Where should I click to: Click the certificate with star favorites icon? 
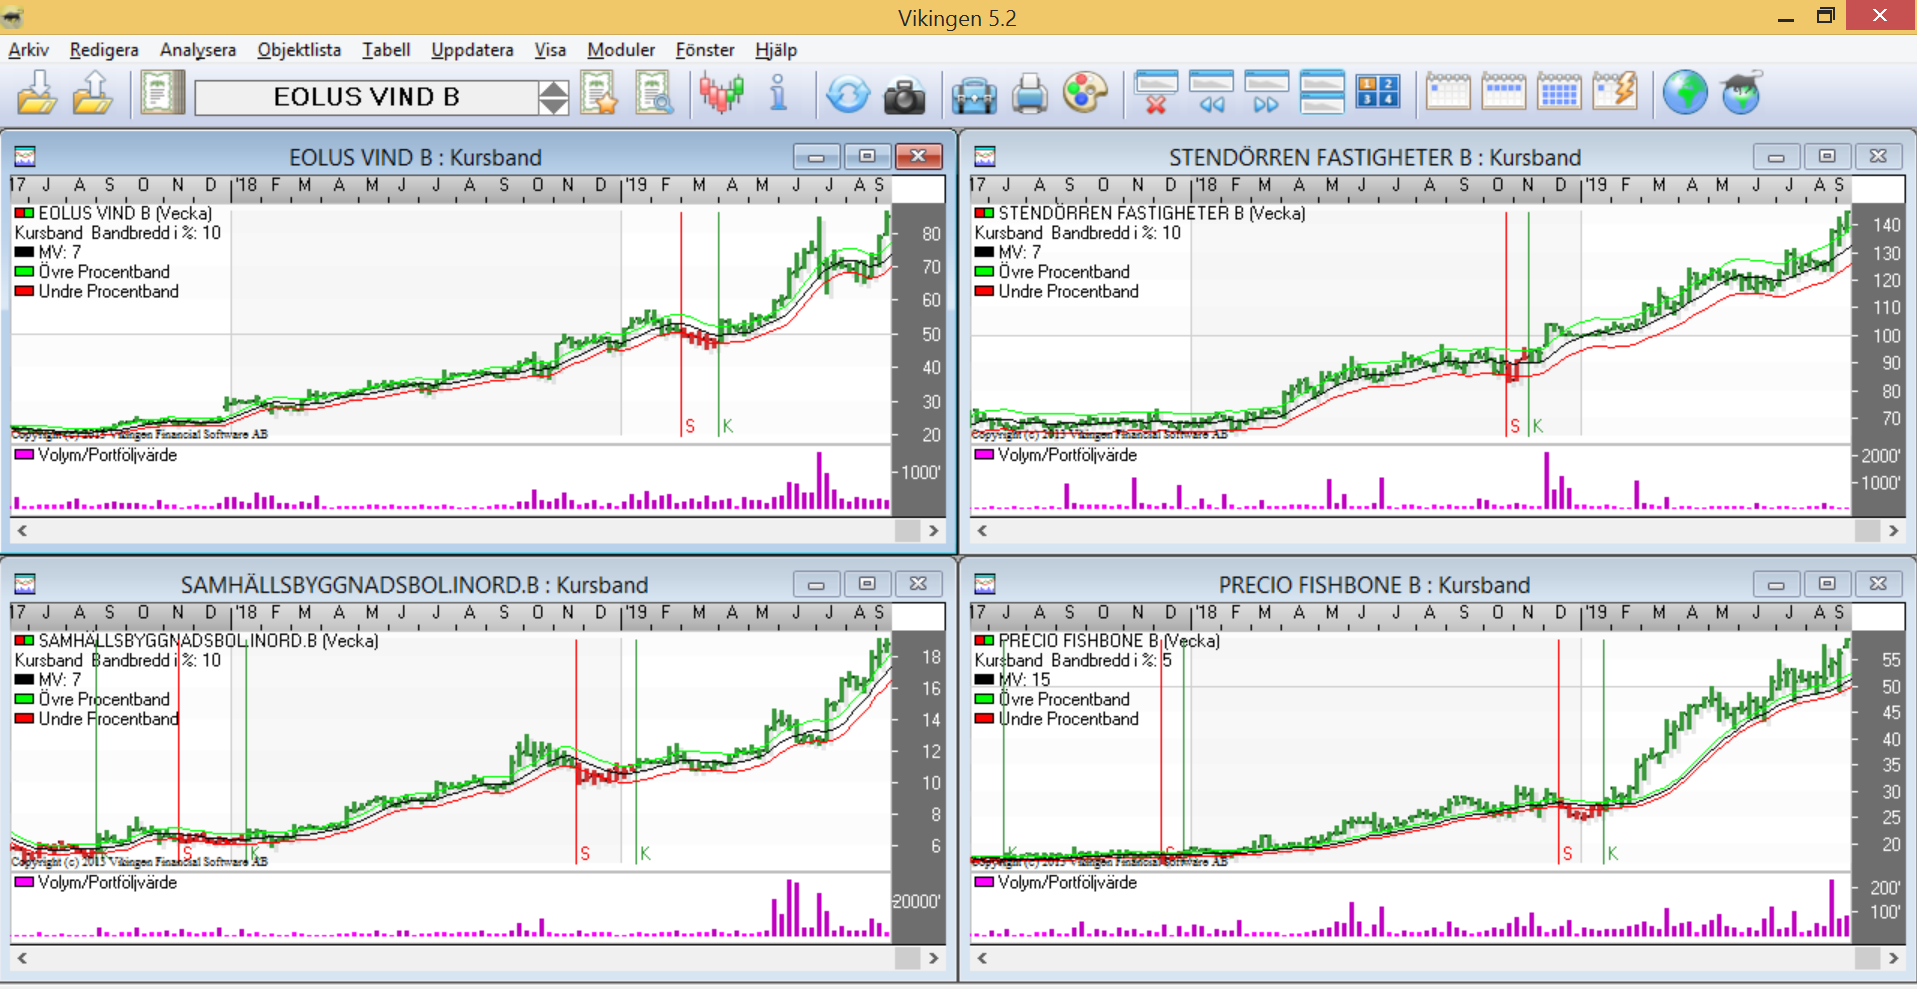[x=599, y=94]
